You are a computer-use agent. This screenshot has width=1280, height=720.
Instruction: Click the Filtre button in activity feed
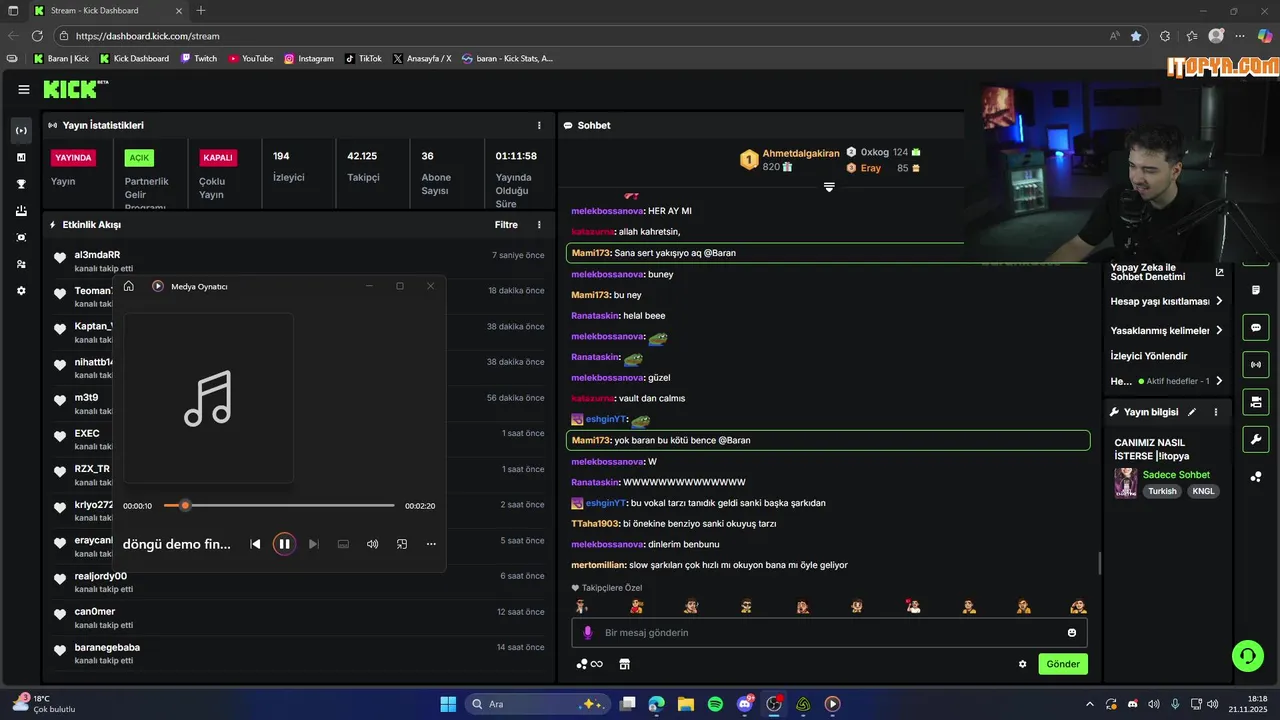(506, 225)
